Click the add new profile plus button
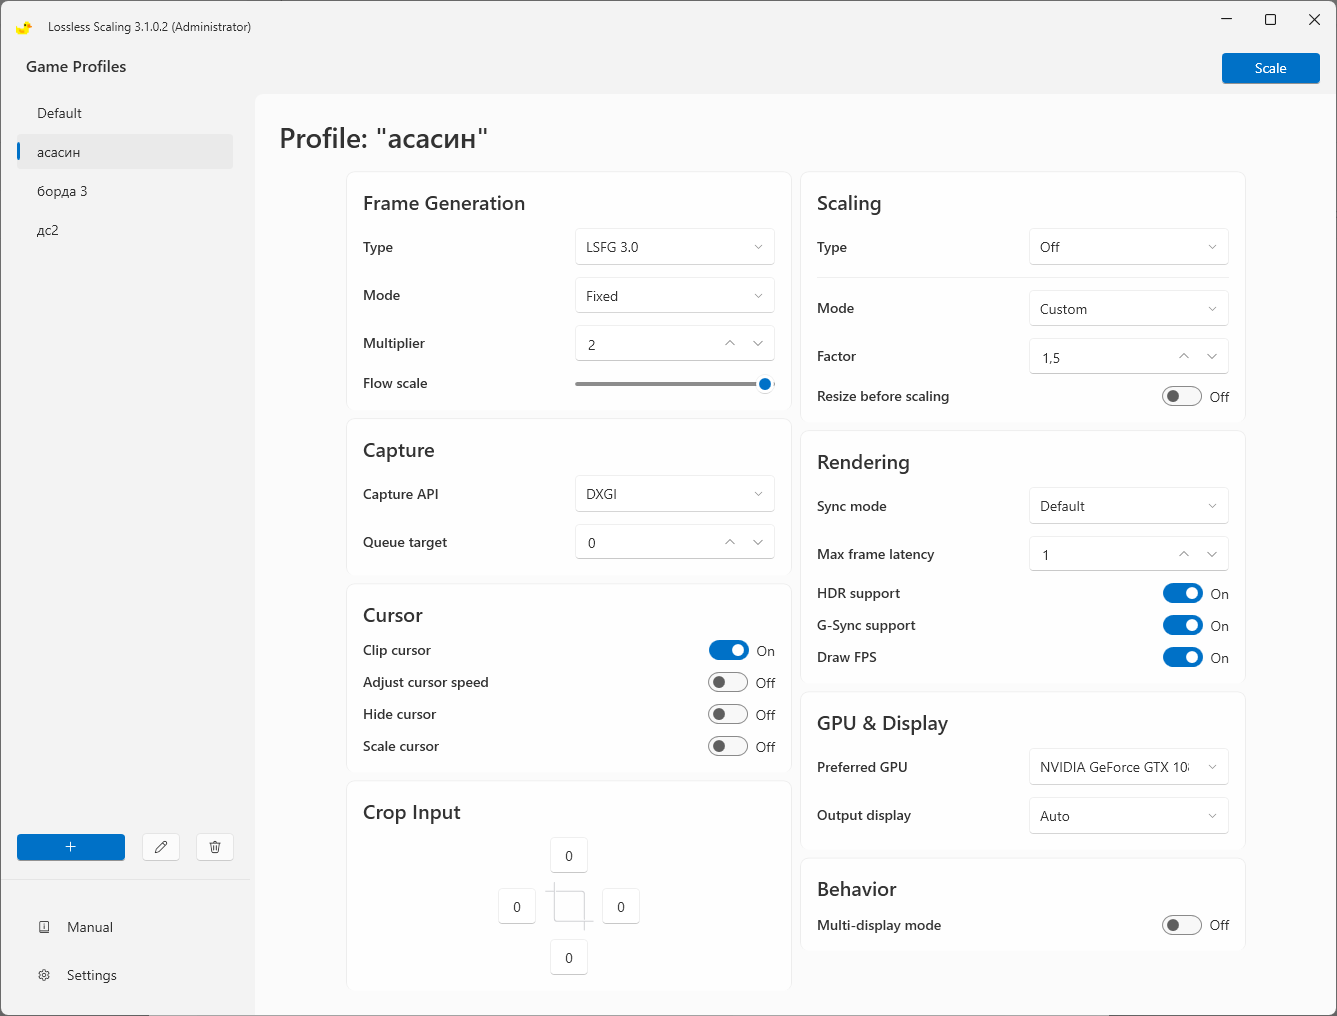This screenshot has width=1337, height=1016. [x=71, y=847]
